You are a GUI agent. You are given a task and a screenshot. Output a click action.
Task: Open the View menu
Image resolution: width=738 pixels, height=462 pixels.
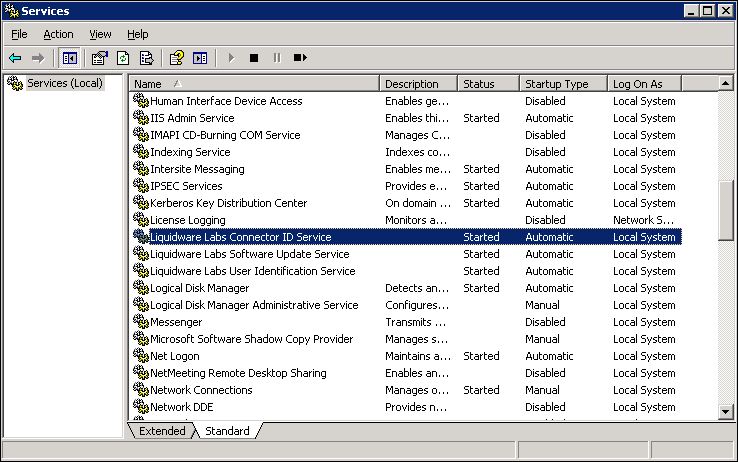[x=100, y=34]
